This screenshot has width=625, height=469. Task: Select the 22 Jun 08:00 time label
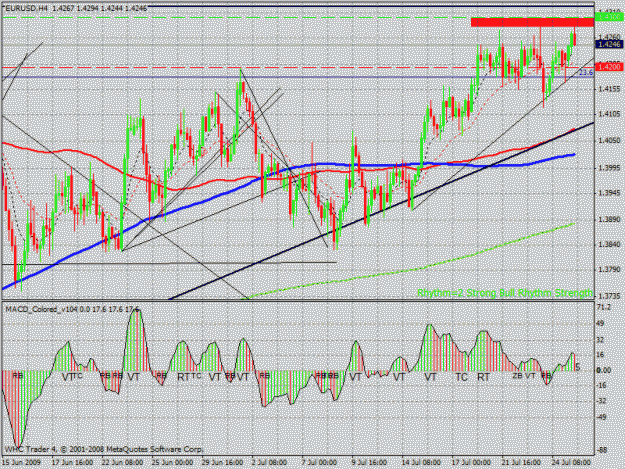[x=122, y=463]
